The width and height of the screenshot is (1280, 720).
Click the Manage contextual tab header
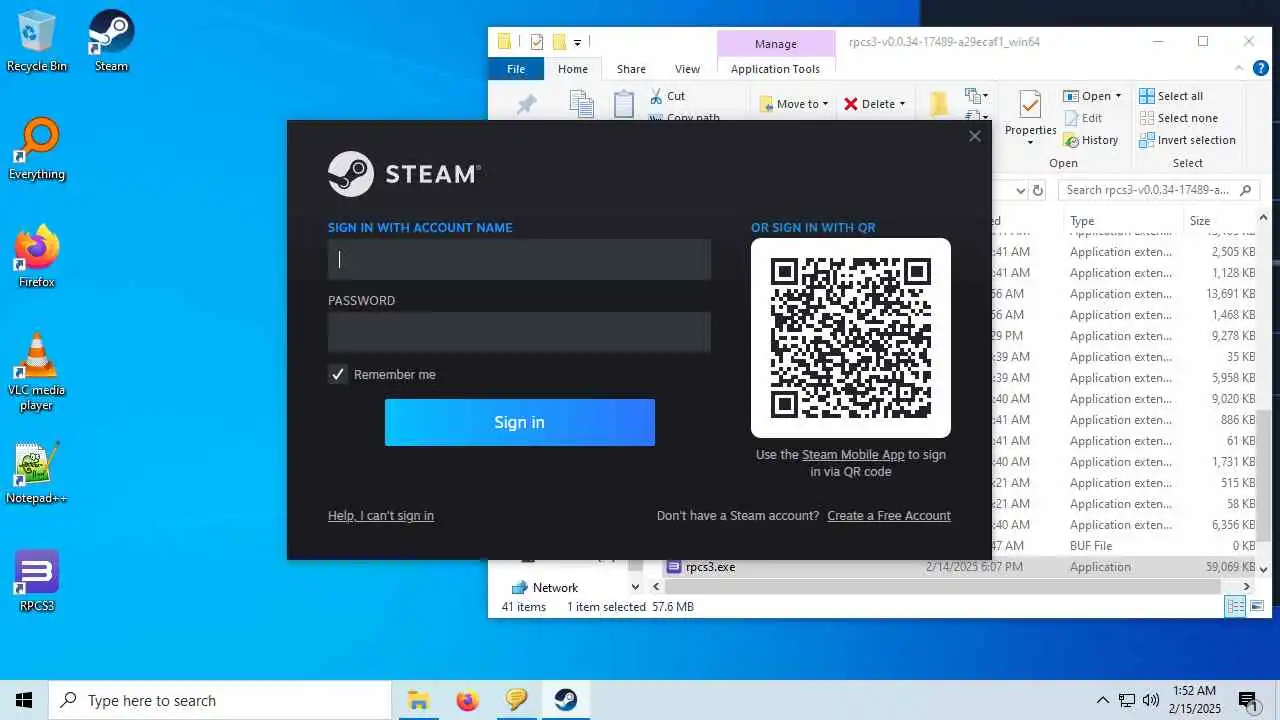pyautogui.click(x=776, y=44)
